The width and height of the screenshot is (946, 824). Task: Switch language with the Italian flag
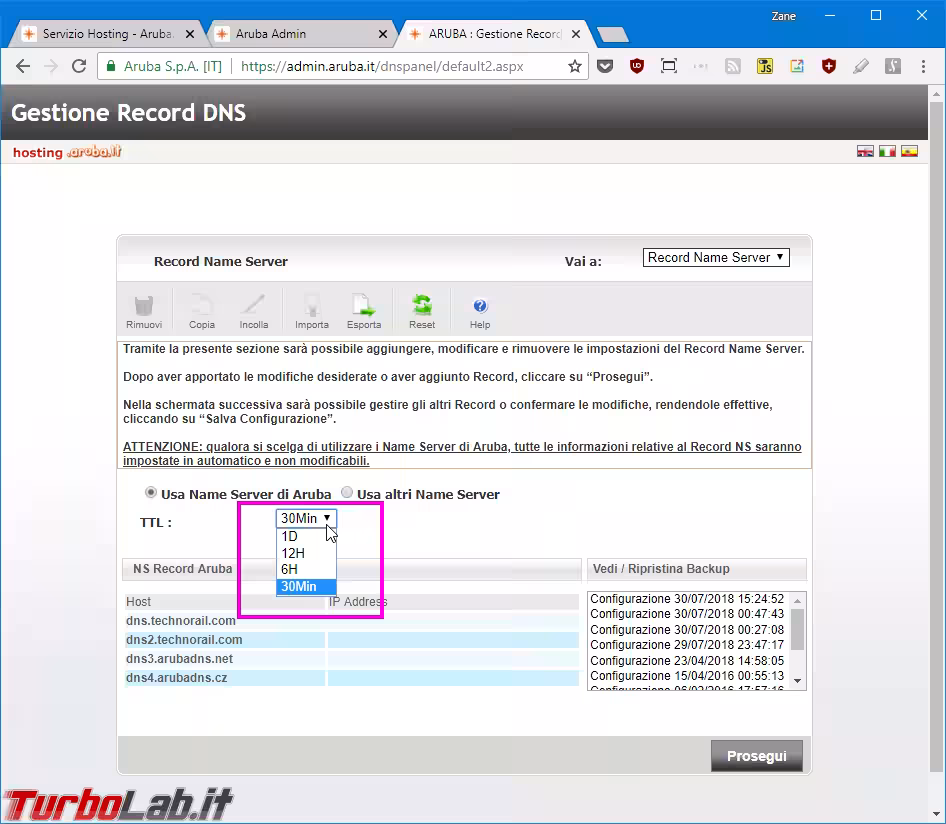point(887,152)
